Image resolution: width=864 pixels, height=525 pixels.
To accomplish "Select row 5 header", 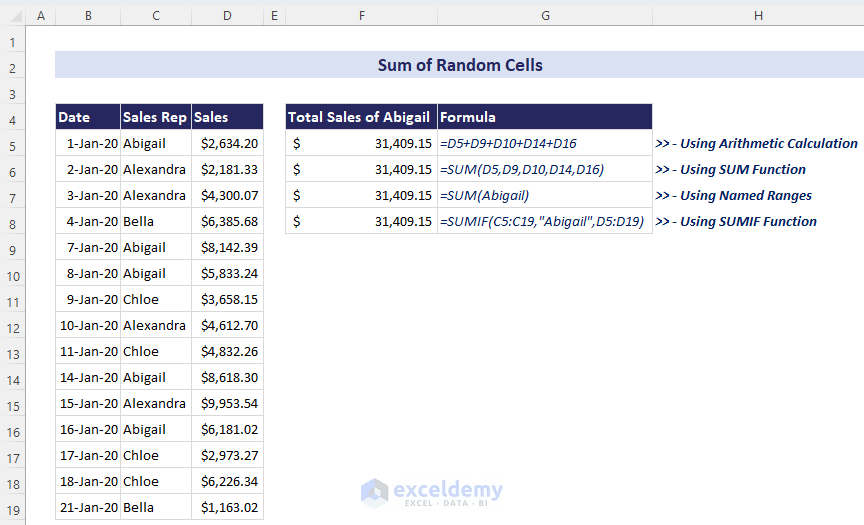I will [x=12, y=144].
